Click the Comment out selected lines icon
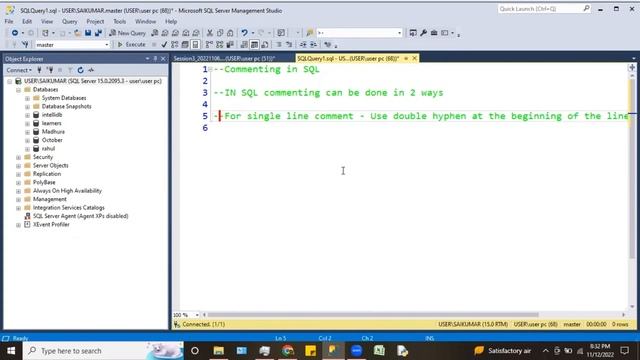The image size is (640, 360). 279,44
